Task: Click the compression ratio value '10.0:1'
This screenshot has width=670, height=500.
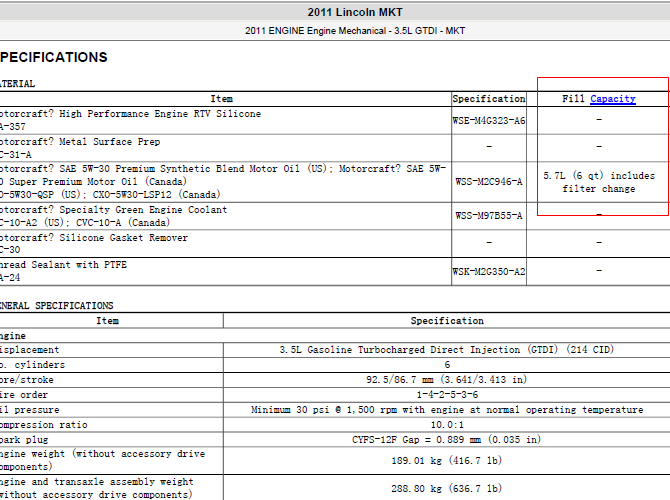Action: coord(447,425)
